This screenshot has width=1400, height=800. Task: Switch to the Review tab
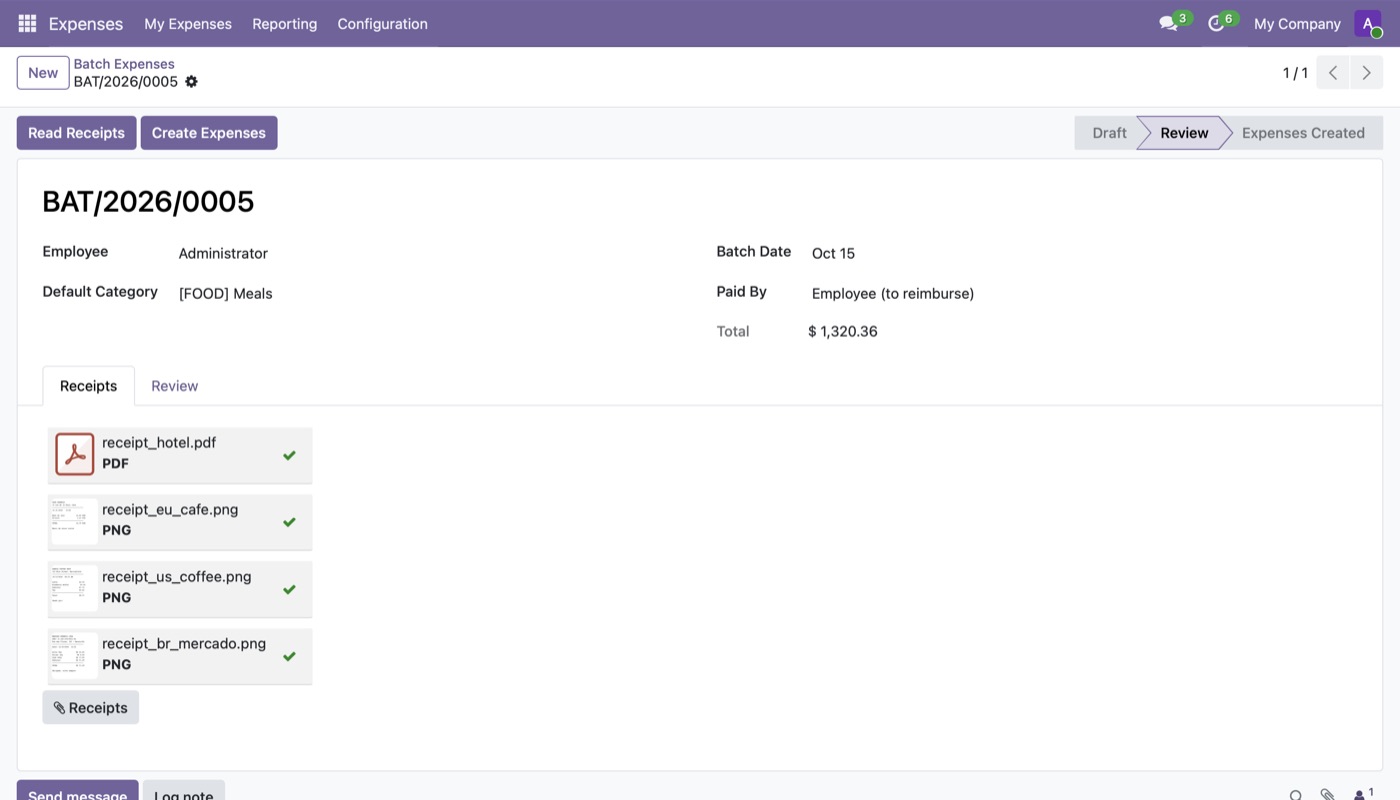[175, 386]
